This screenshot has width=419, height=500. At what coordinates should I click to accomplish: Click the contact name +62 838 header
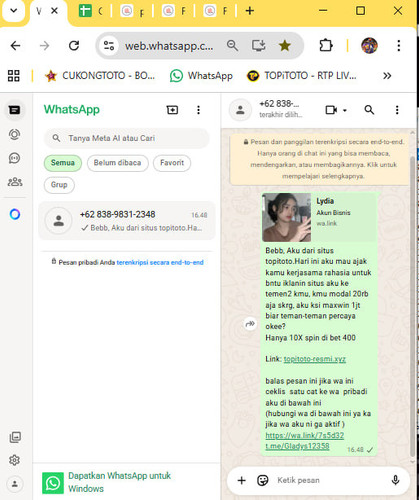[279, 104]
